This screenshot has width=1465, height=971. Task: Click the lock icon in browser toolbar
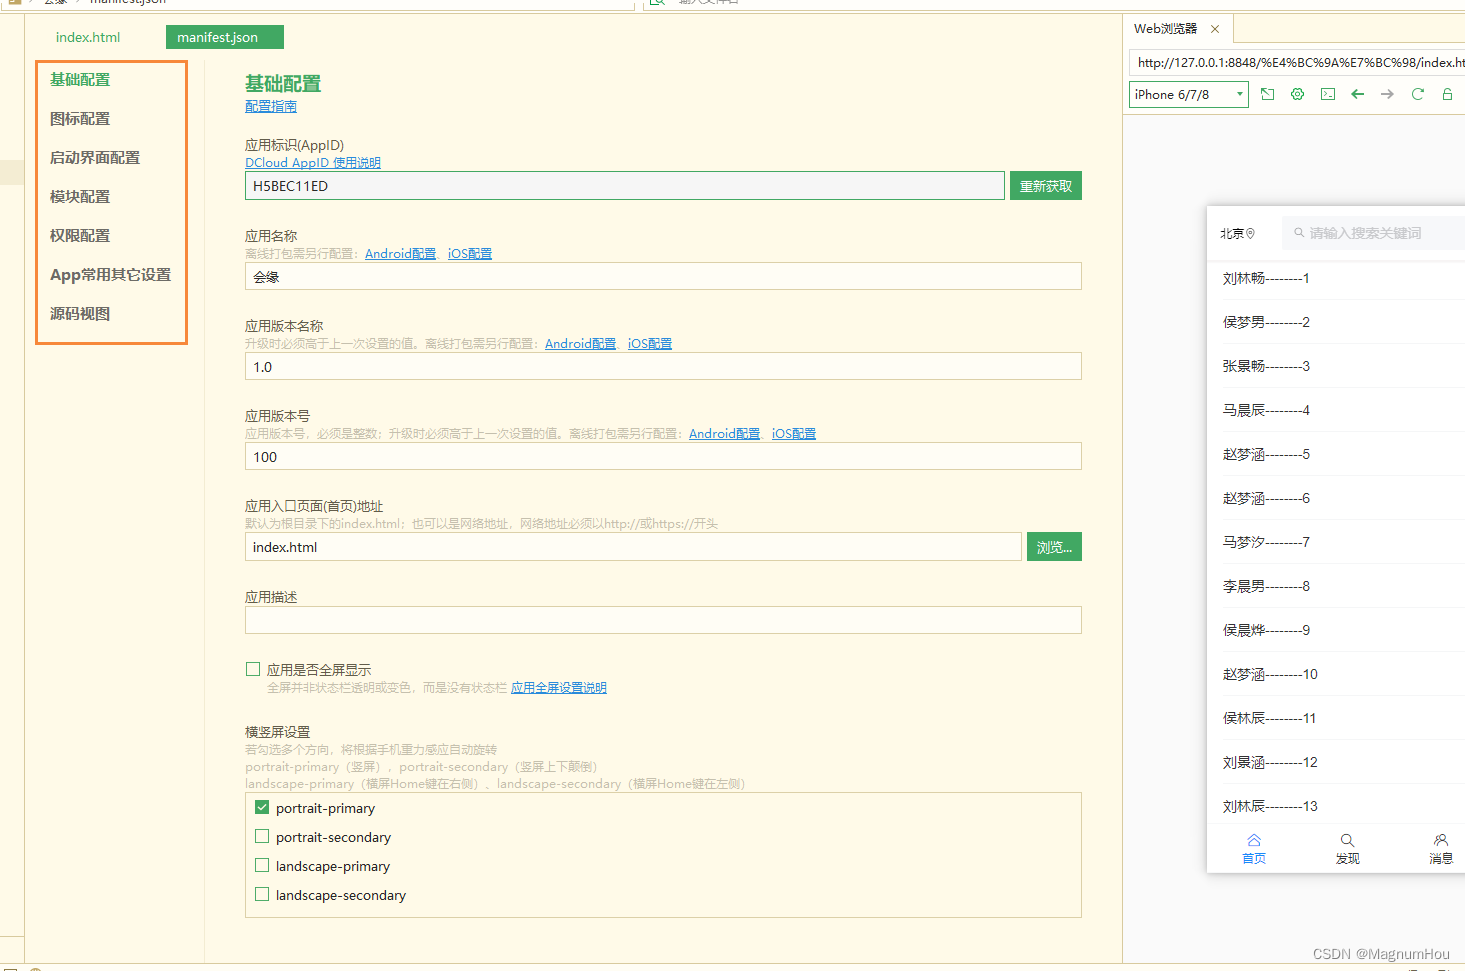1446,94
